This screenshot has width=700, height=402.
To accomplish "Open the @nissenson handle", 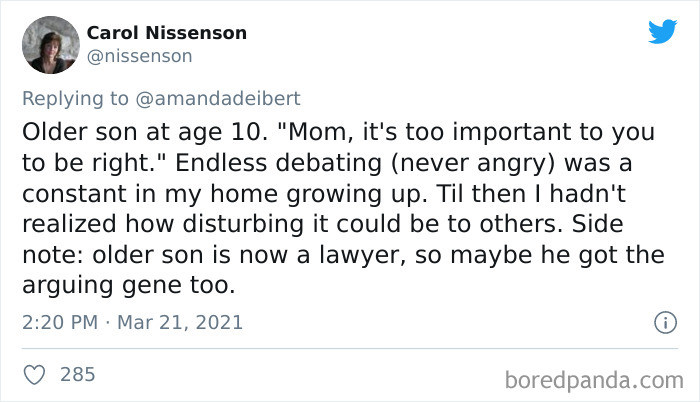I will click(139, 56).
